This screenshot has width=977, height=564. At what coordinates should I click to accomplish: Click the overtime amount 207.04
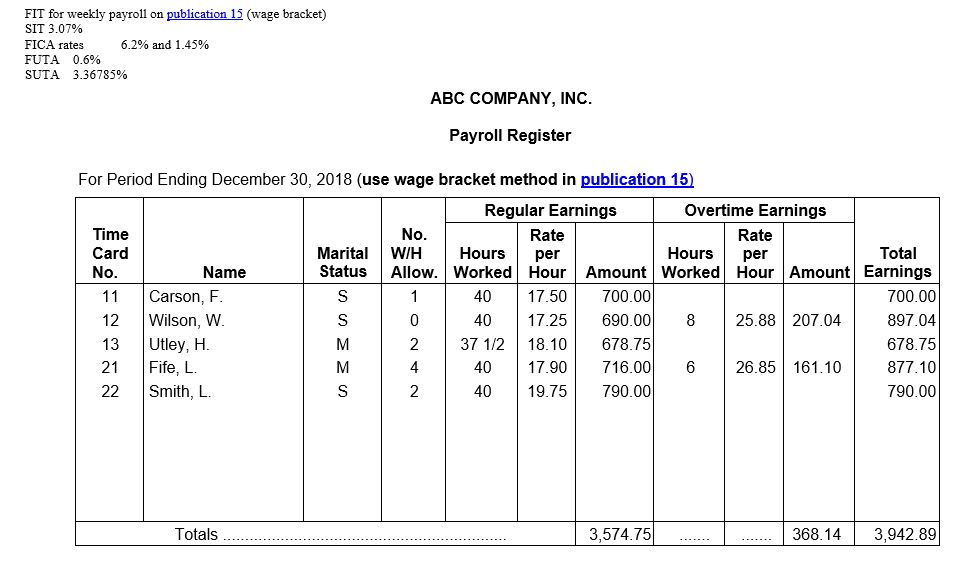pyautogui.click(x=816, y=320)
